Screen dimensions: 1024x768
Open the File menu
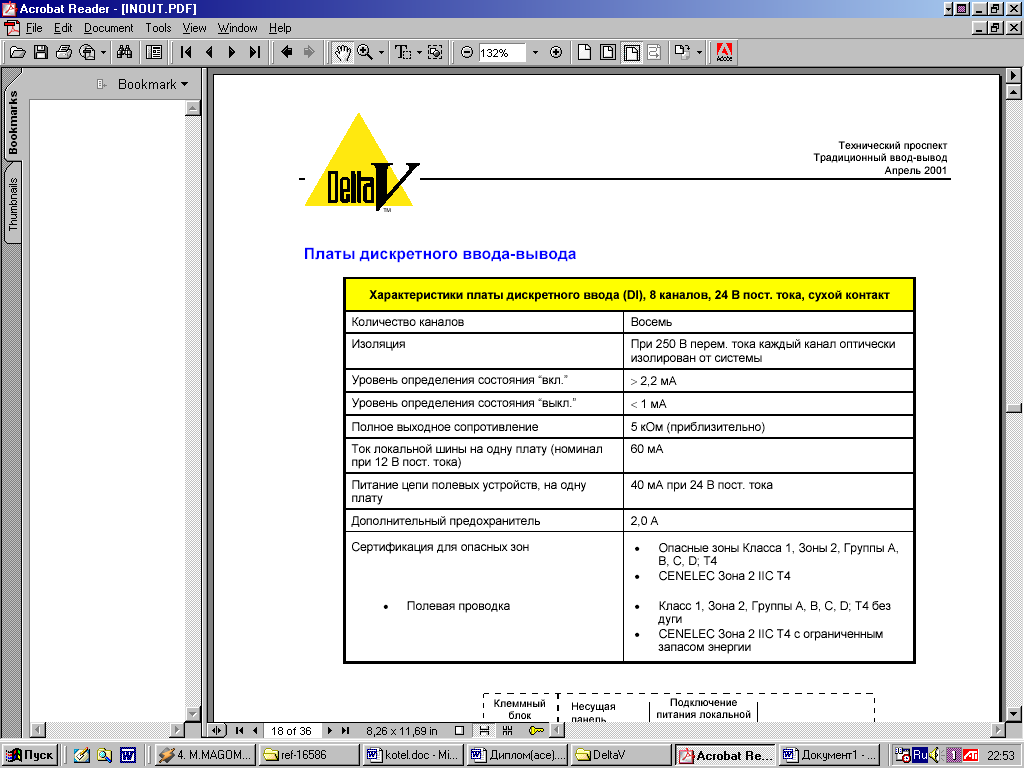34,28
